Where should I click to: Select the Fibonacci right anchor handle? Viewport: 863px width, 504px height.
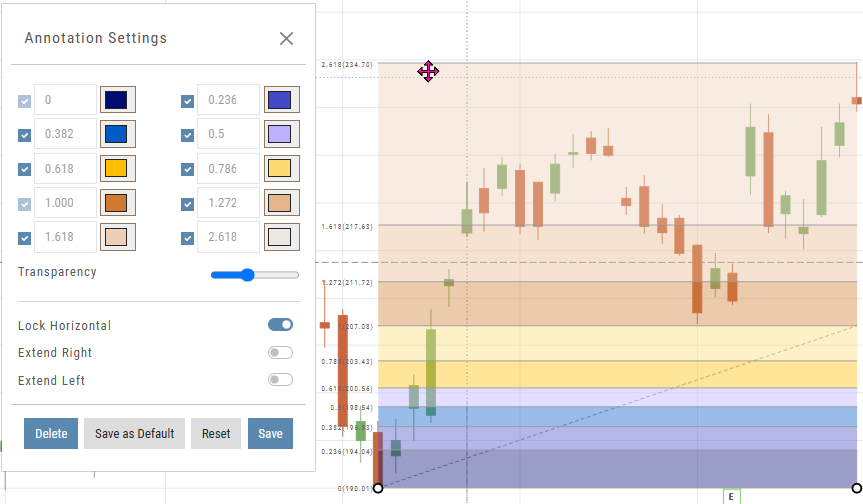pos(856,488)
